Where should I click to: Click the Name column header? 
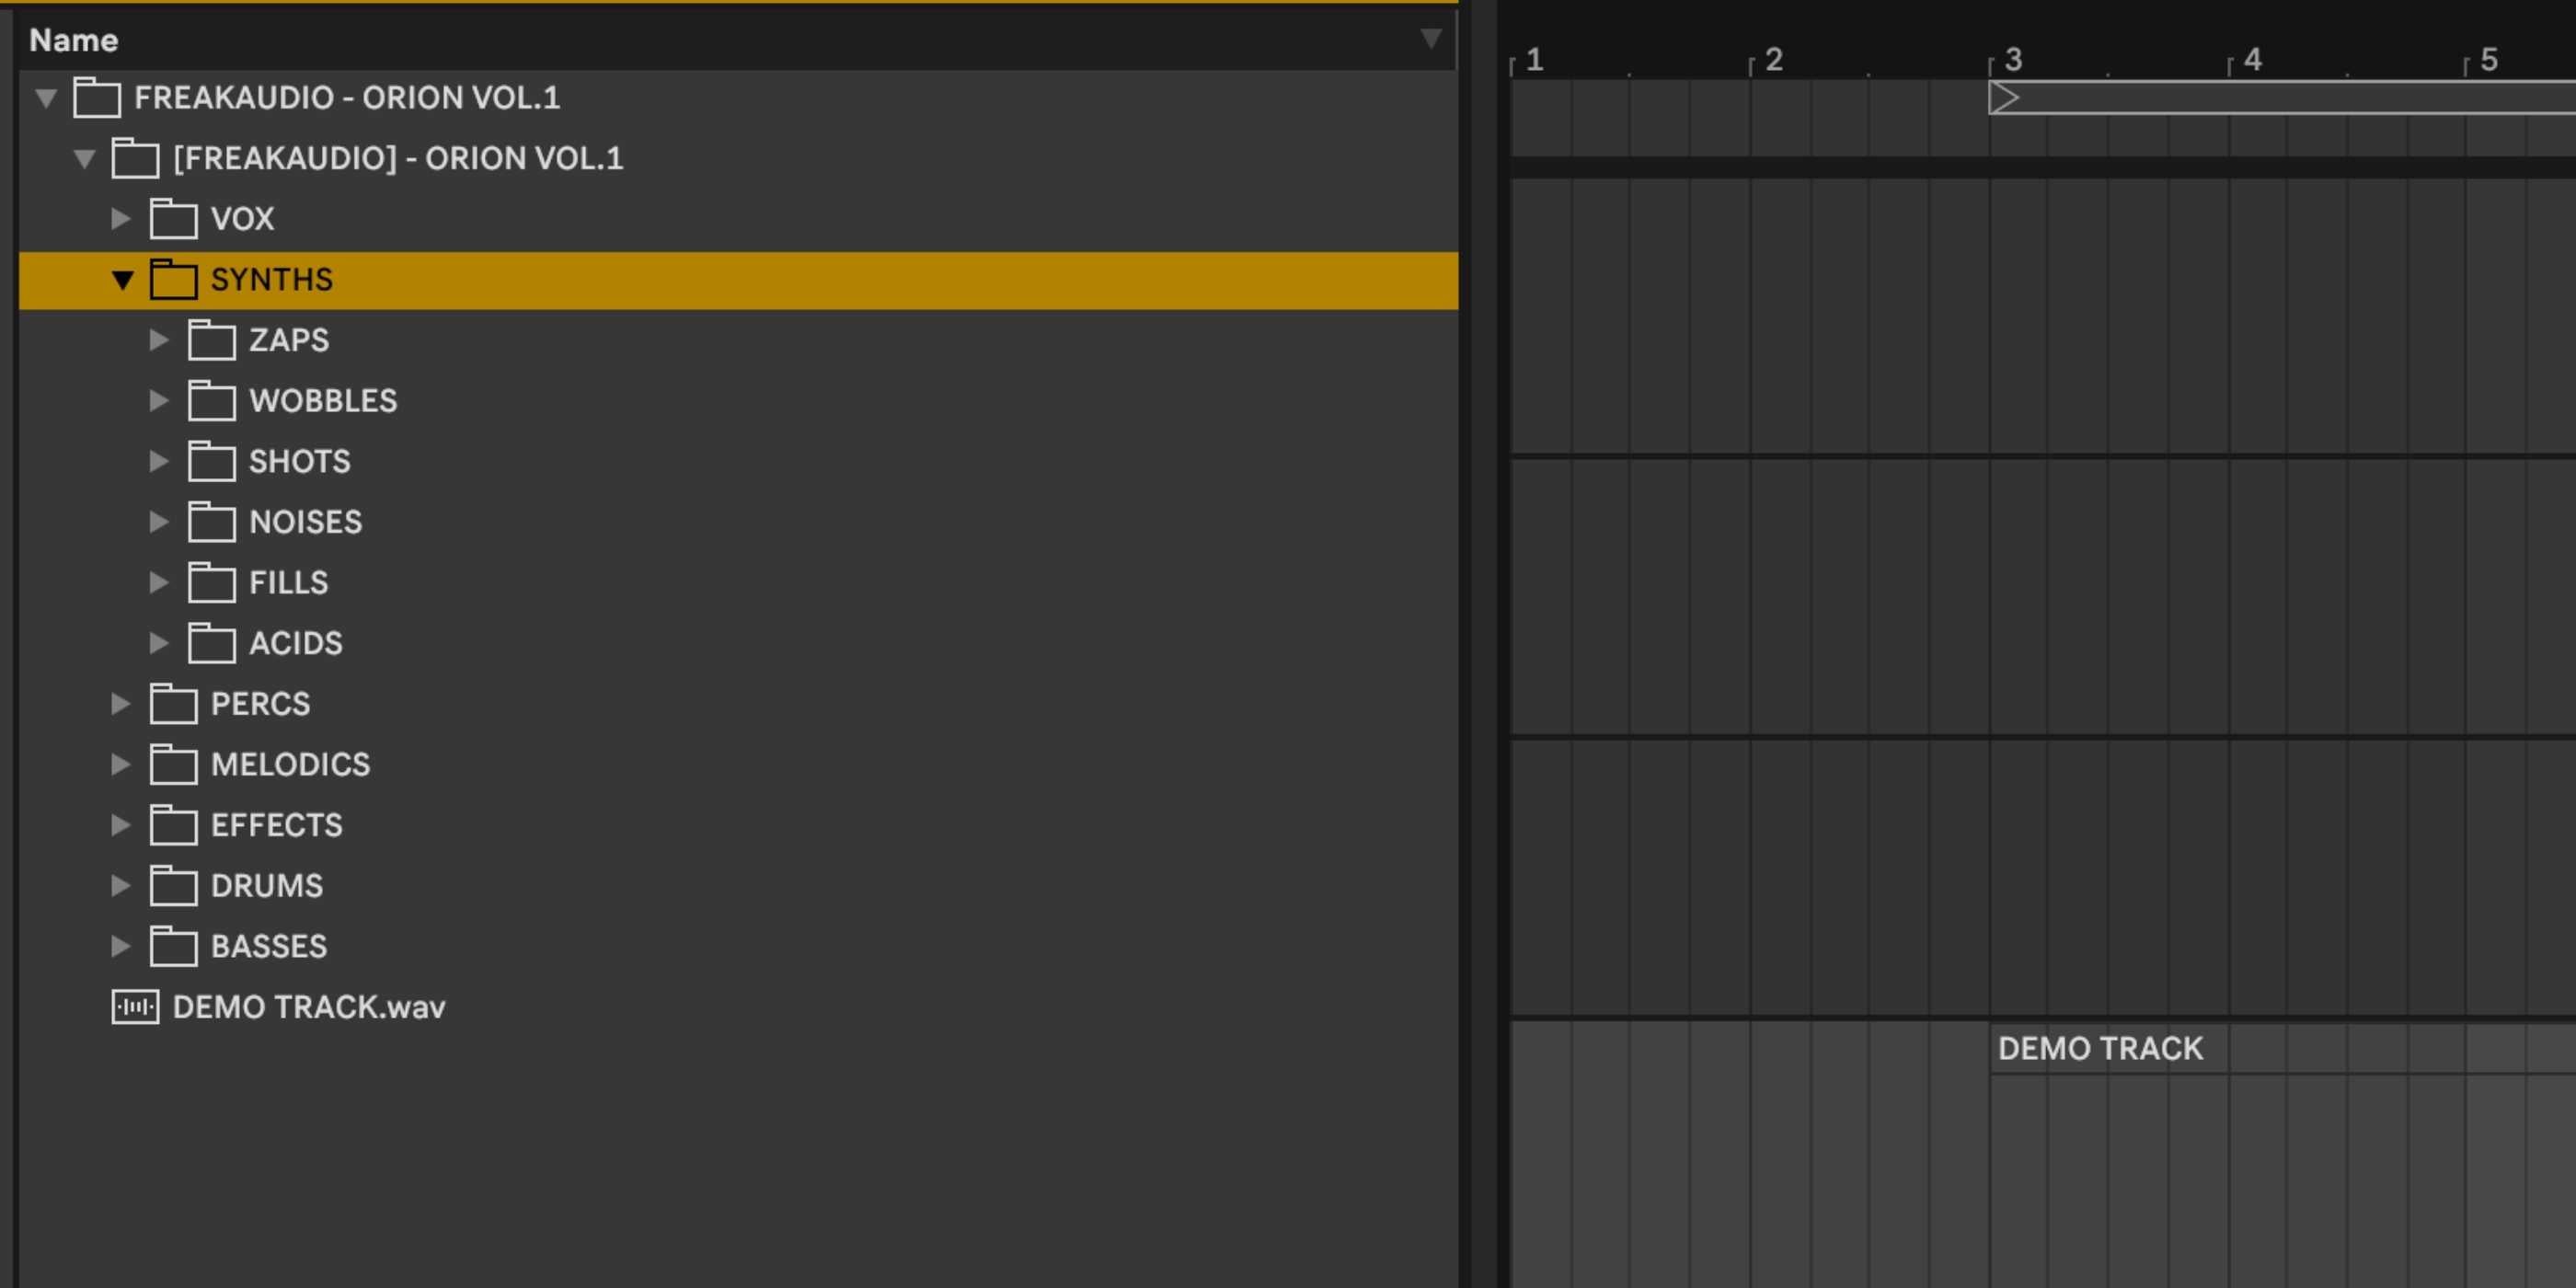[x=74, y=40]
